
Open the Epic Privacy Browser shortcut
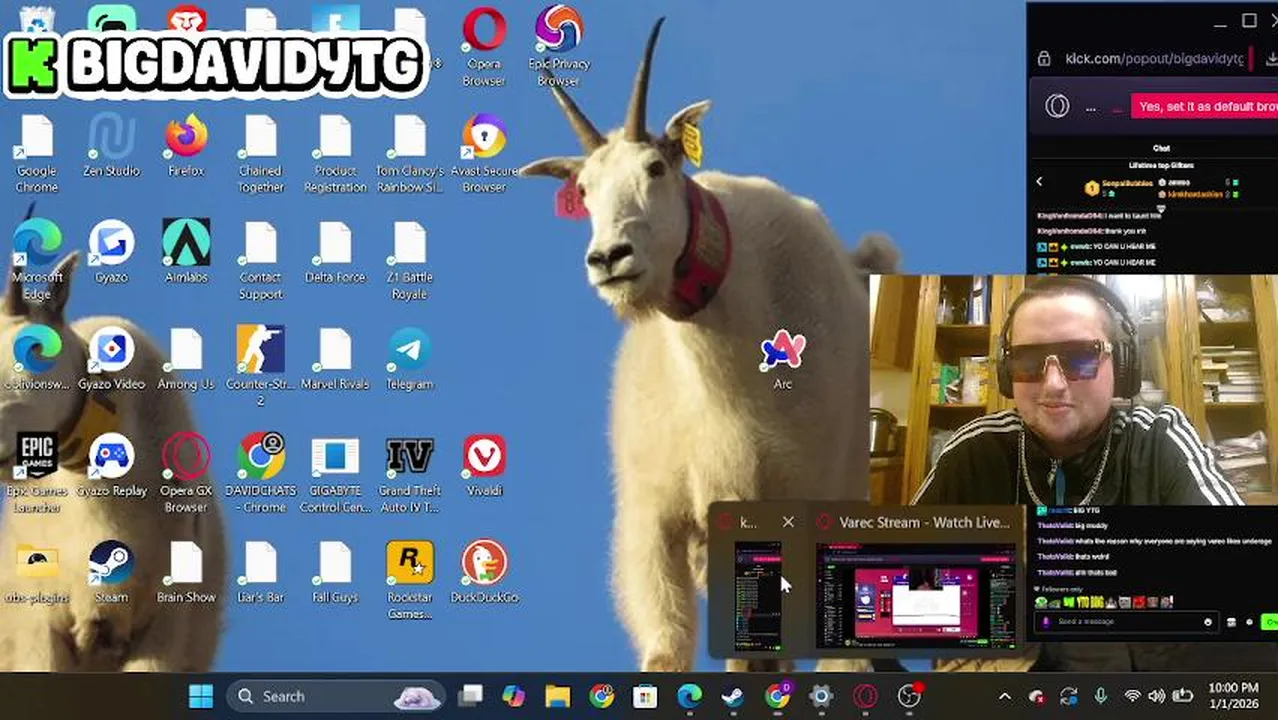(x=559, y=46)
